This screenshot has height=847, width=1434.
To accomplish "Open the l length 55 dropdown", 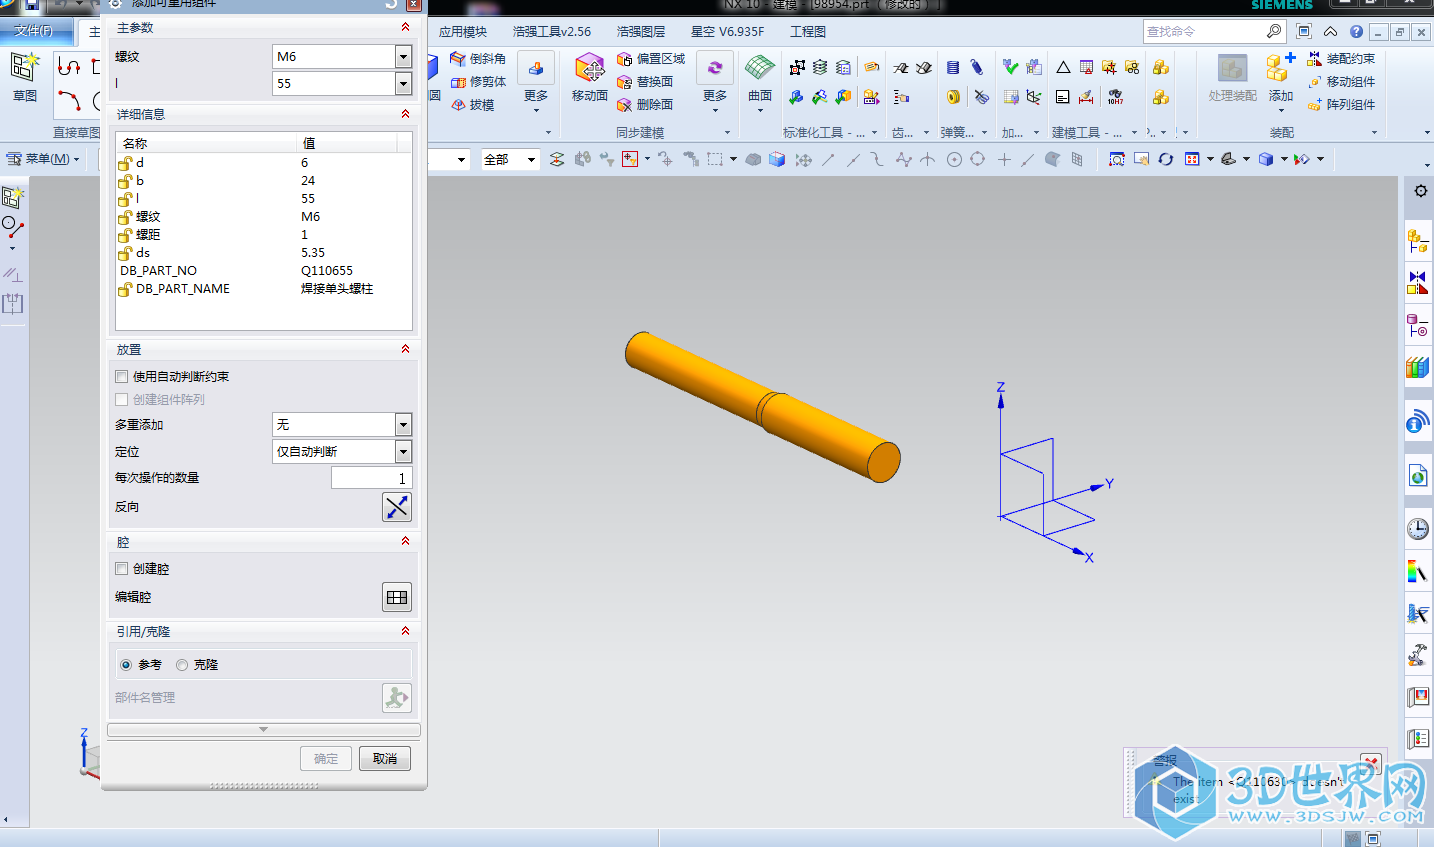I will click(403, 84).
